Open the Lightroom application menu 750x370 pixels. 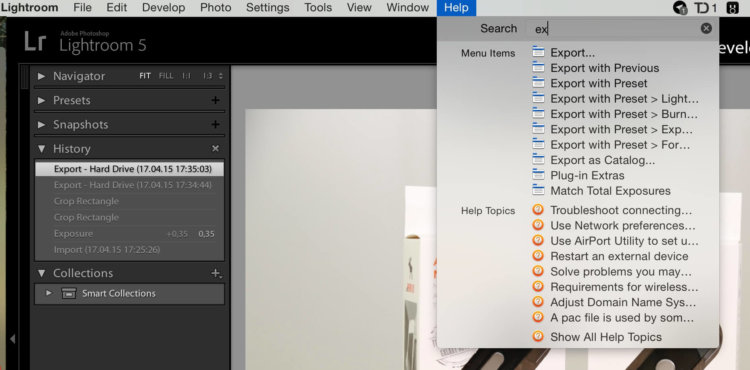tap(29, 8)
